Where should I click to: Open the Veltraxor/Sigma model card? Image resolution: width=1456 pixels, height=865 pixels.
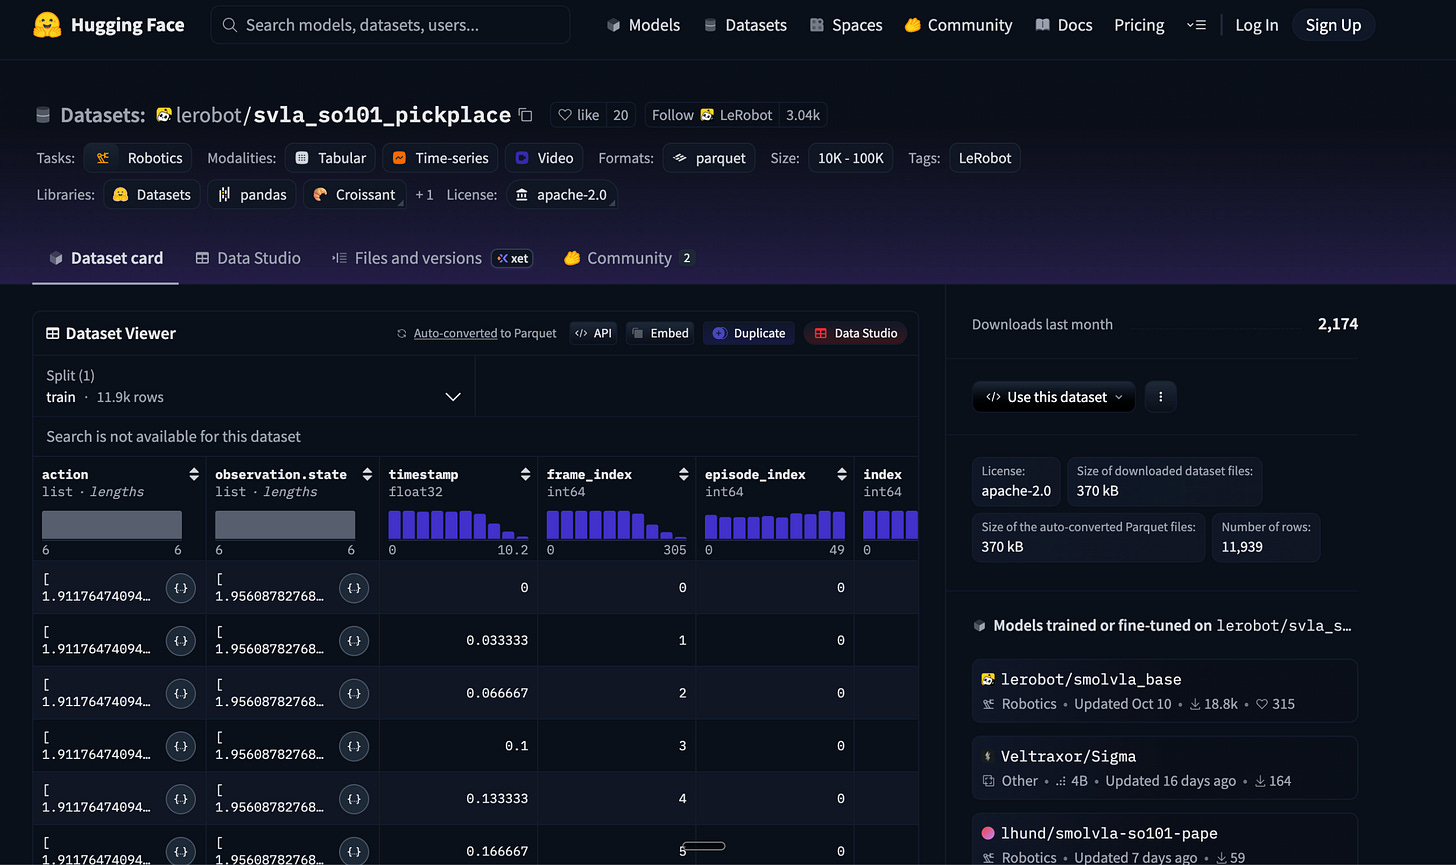pyautogui.click(x=1165, y=768)
